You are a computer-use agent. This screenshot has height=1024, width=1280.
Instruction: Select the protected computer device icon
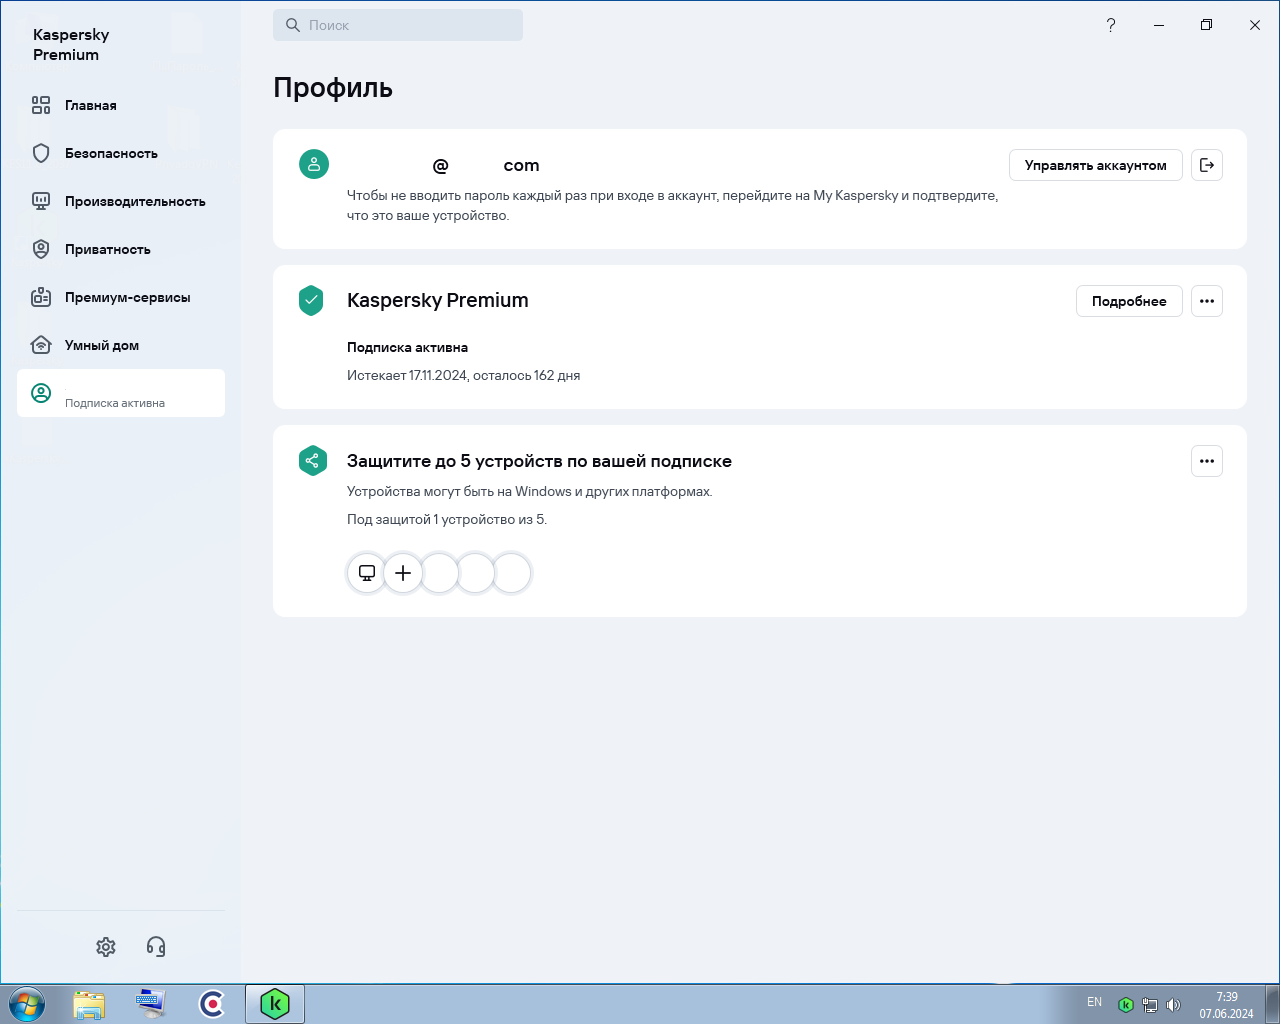pos(367,573)
